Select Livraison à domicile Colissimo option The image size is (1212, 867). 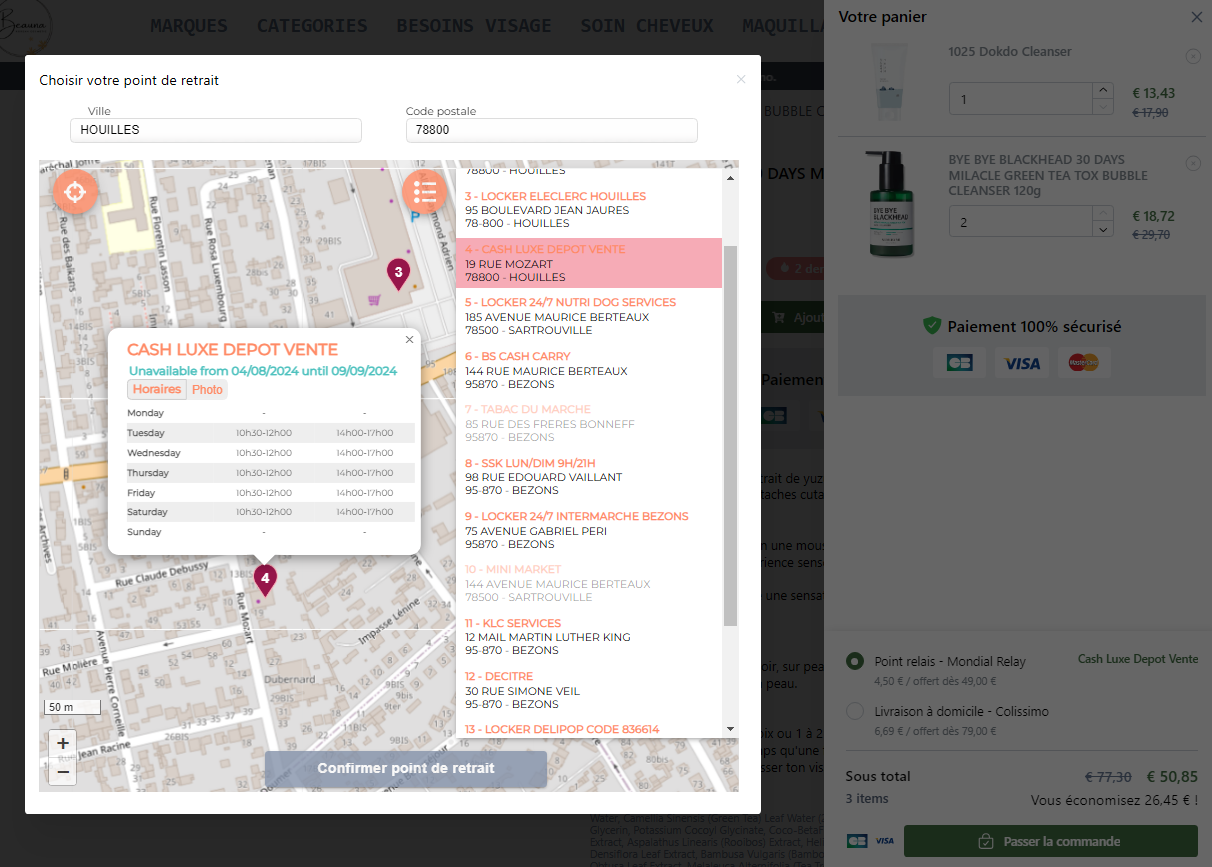point(854,711)
